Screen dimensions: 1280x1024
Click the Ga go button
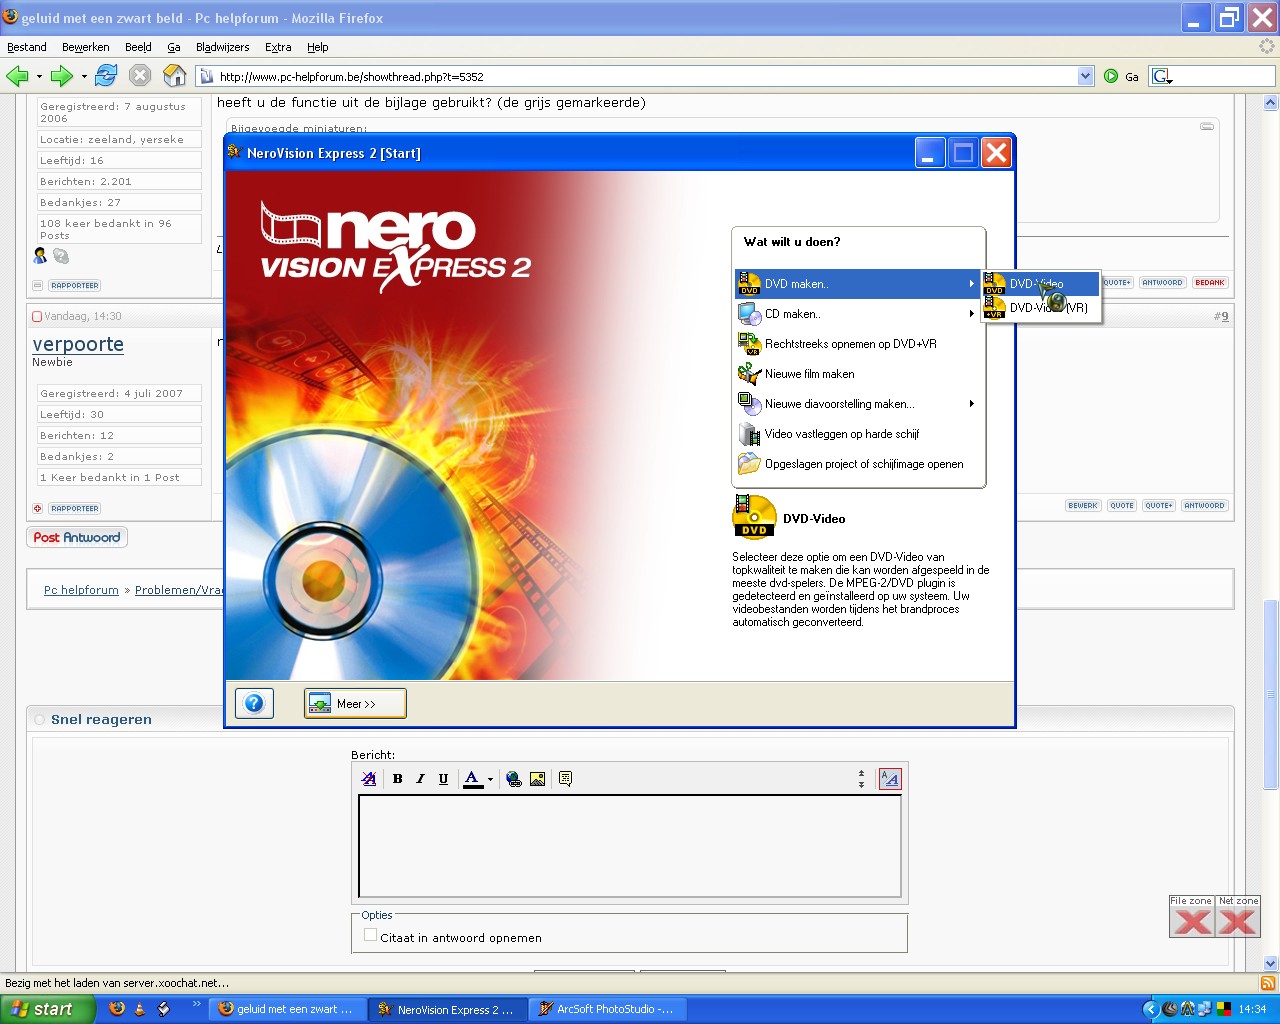point(1122,76)
